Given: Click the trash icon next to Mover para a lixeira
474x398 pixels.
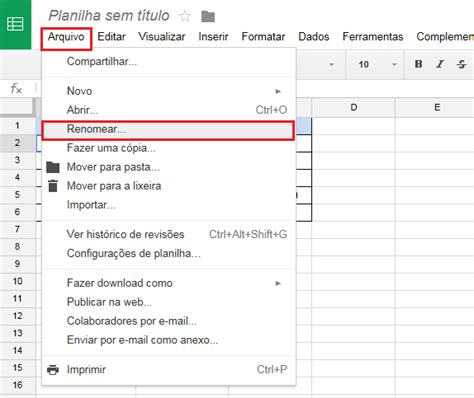Looking at the screenshot, I should coord(53,186).
